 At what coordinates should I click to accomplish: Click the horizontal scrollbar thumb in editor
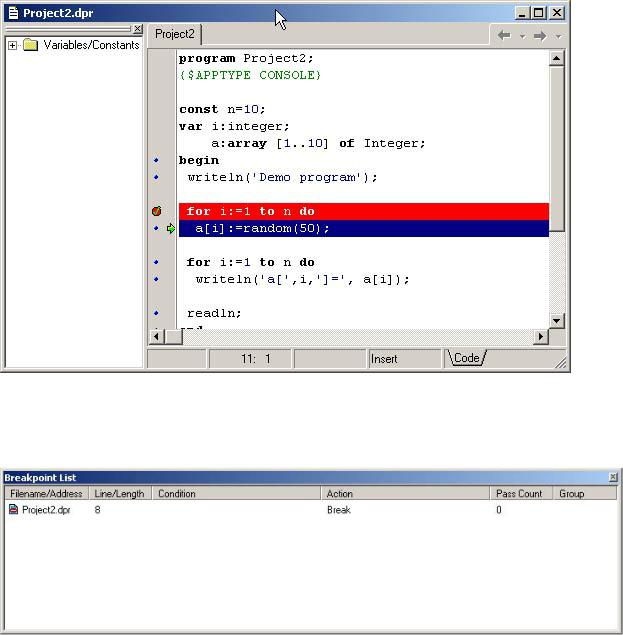click(174, 337)
